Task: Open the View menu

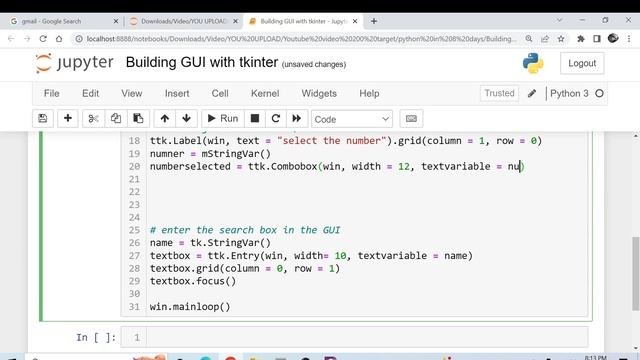Action: click(131, 93)
